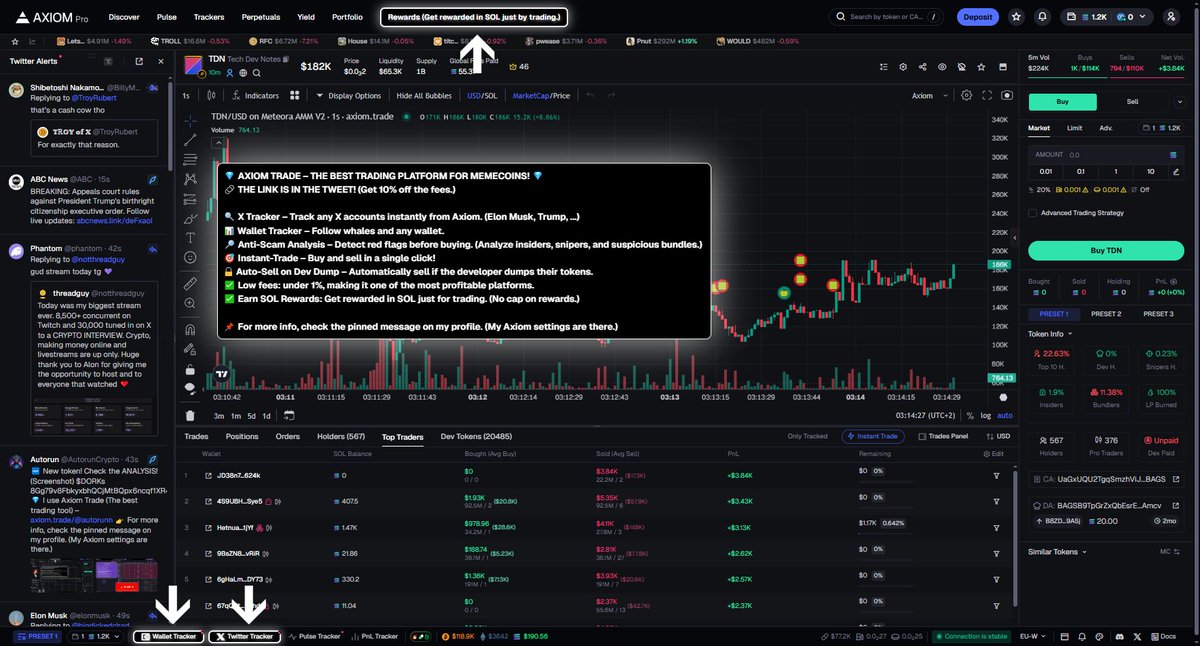Open the Wallet Tracker button
1200x646 pixels.
pyautogui.click(x=168, y=636)
